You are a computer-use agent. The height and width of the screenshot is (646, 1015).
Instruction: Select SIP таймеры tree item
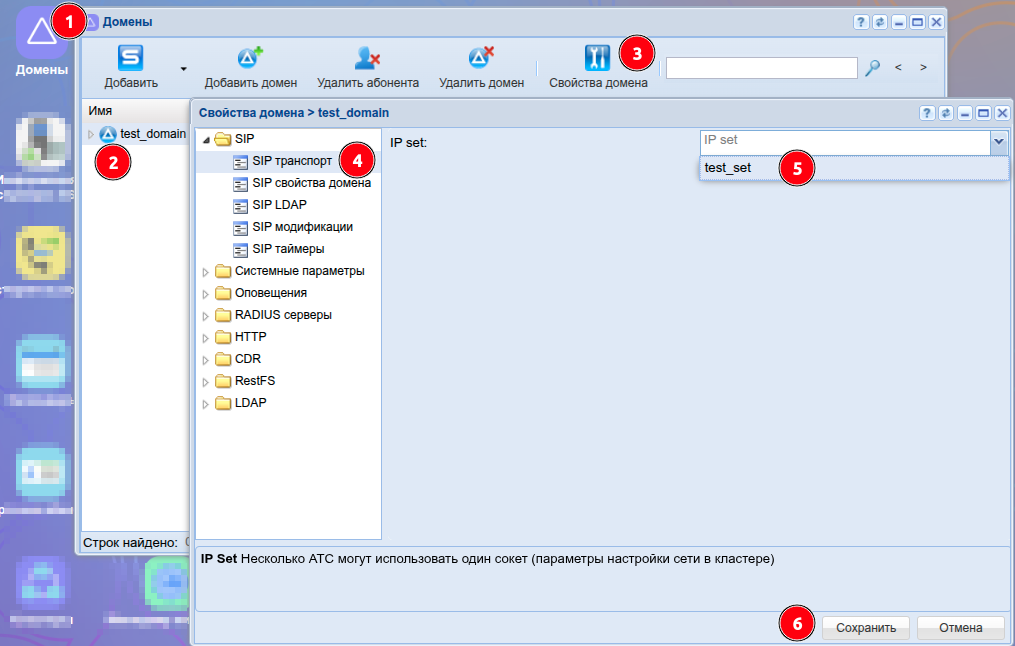click(x=288, y=249)
